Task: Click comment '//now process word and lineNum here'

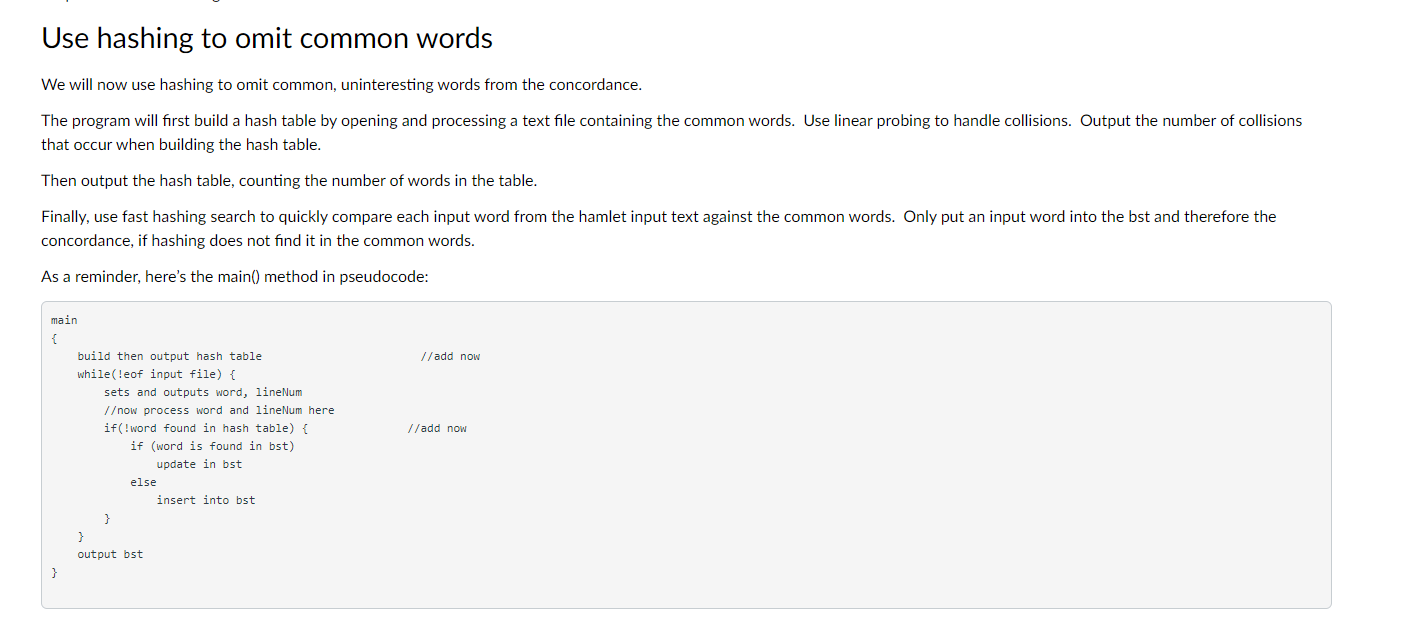Action: click(219, 410)
